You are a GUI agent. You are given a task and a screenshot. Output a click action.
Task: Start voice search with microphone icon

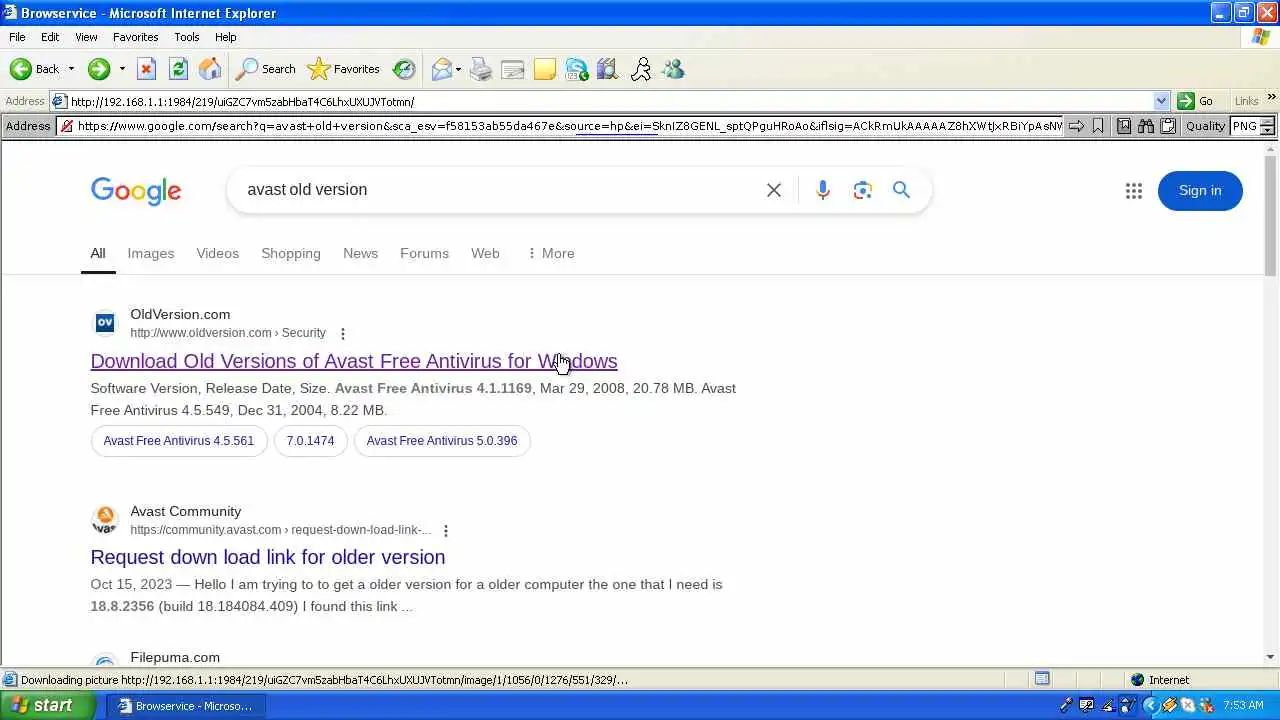823,190
